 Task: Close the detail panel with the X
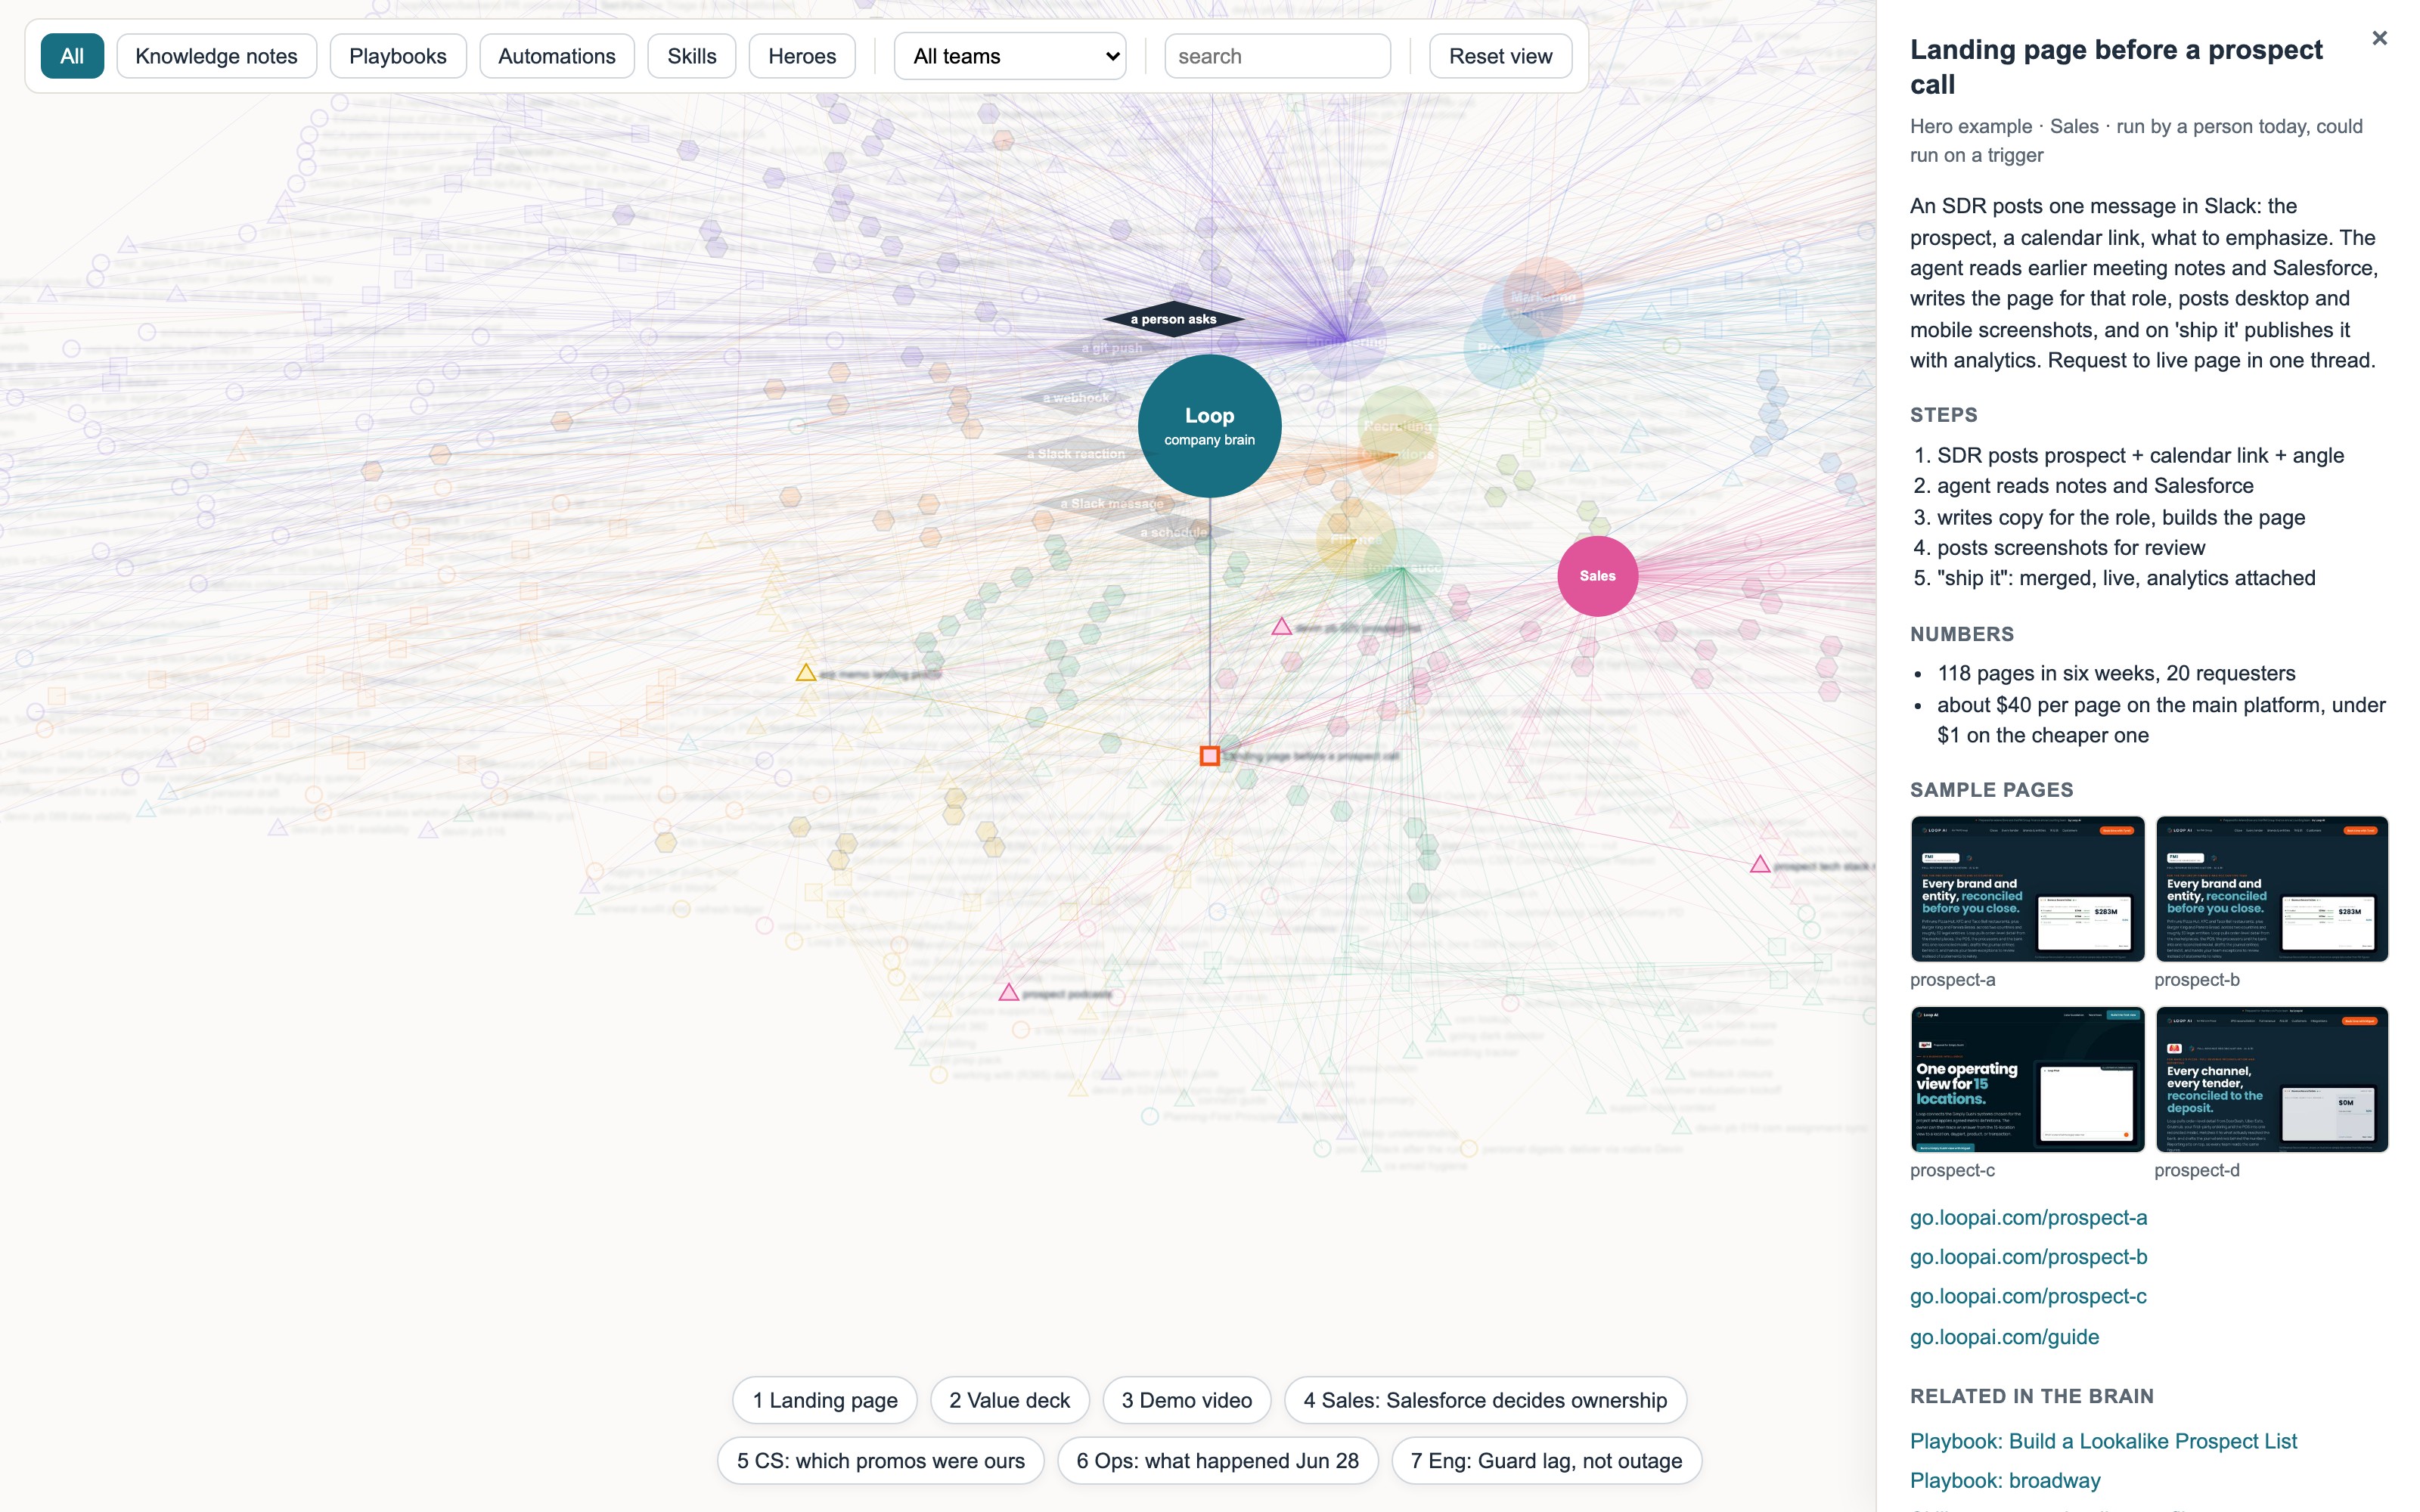[2379, 38]
